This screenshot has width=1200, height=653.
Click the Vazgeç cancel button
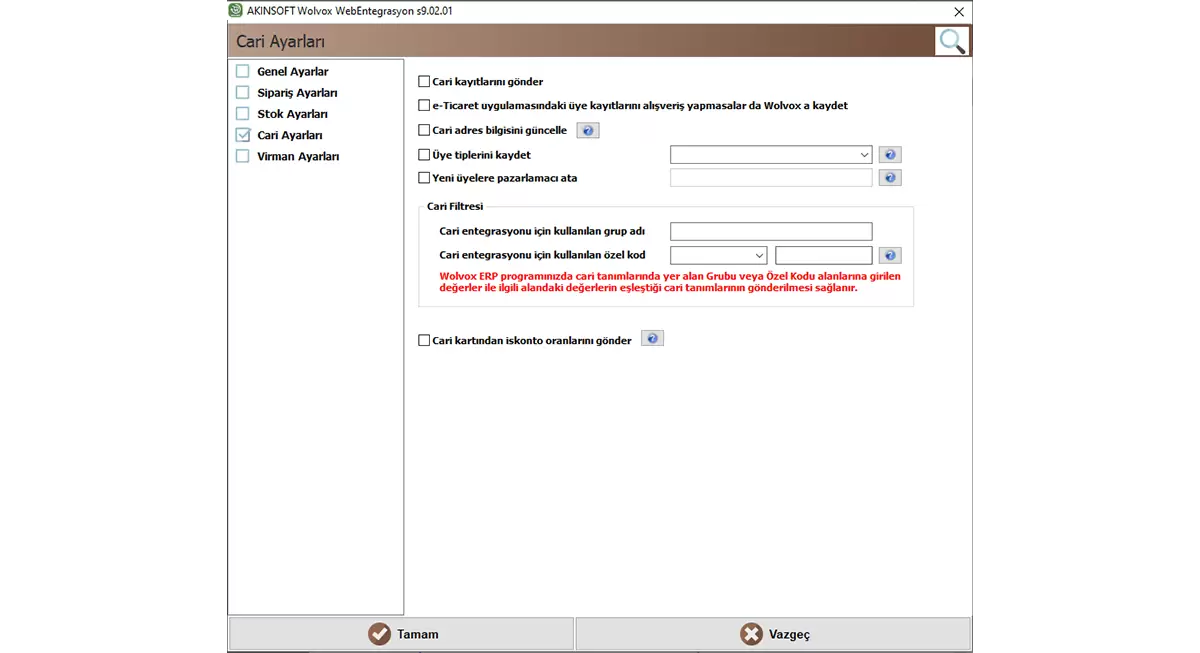tap(773, 634)
